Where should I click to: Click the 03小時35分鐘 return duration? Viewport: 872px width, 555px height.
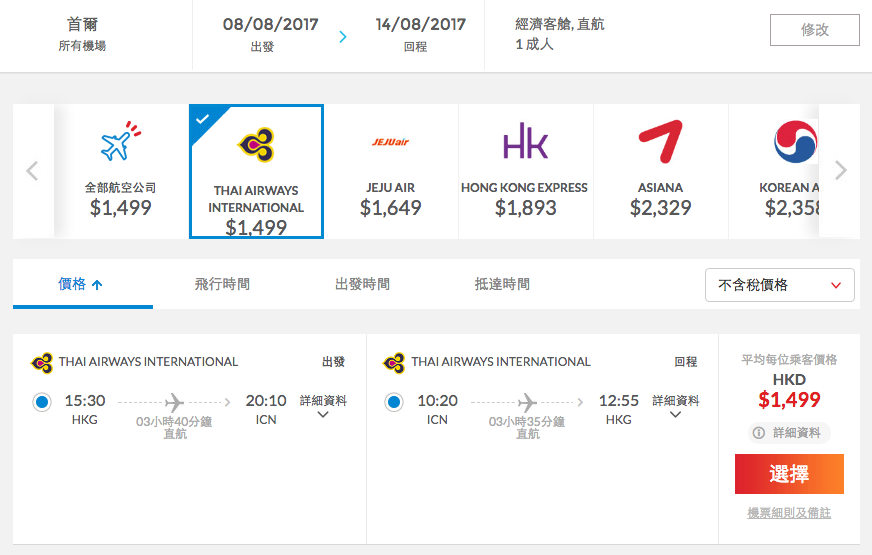click(527, 422)
